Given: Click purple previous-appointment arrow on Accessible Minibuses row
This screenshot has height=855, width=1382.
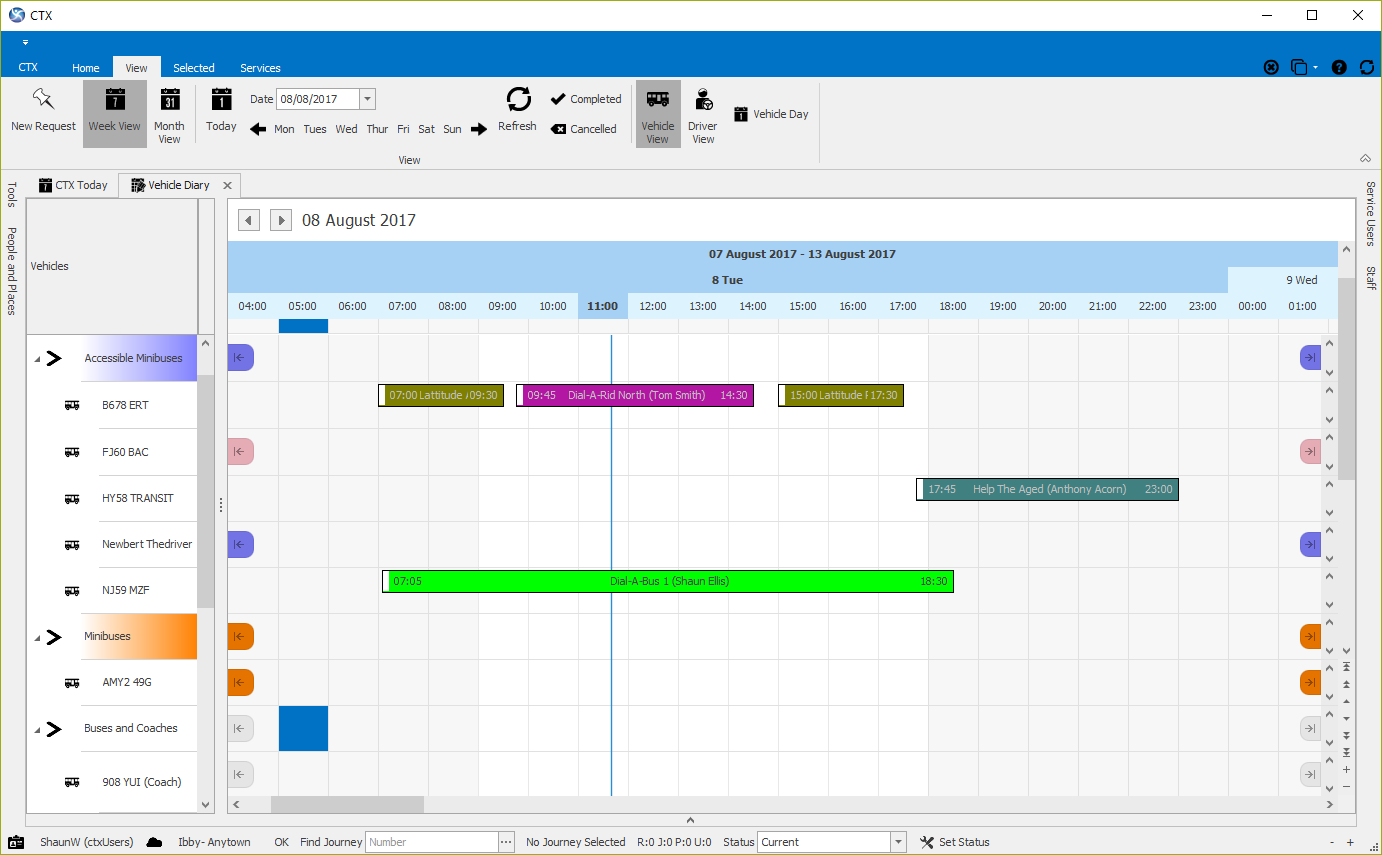Looking at the screenshot, I should [x=240, y=358].
